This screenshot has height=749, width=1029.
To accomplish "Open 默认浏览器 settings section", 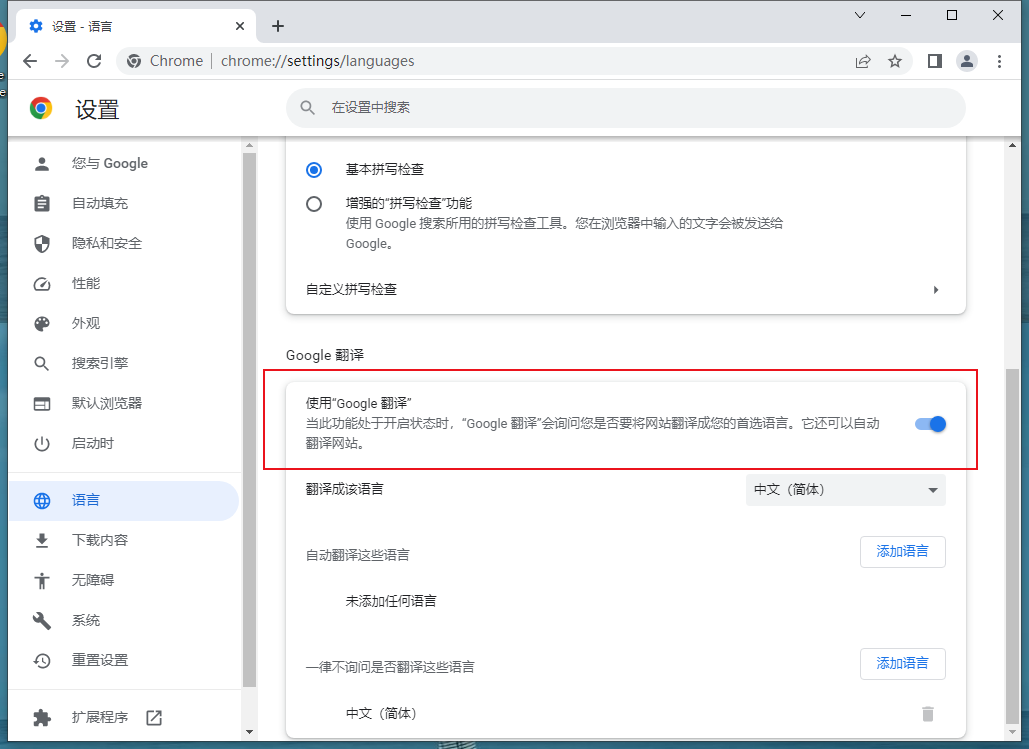I will point(125,404).
